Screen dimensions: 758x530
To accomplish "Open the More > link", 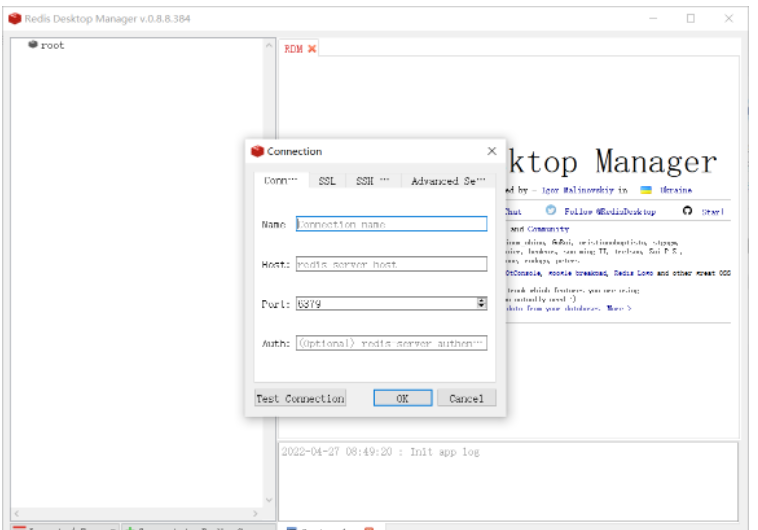I will click(619, 308).
